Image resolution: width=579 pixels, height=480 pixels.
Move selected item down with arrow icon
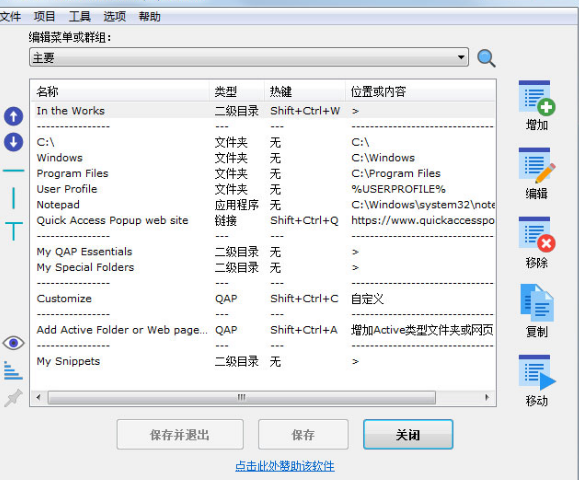tap(14, 142)
